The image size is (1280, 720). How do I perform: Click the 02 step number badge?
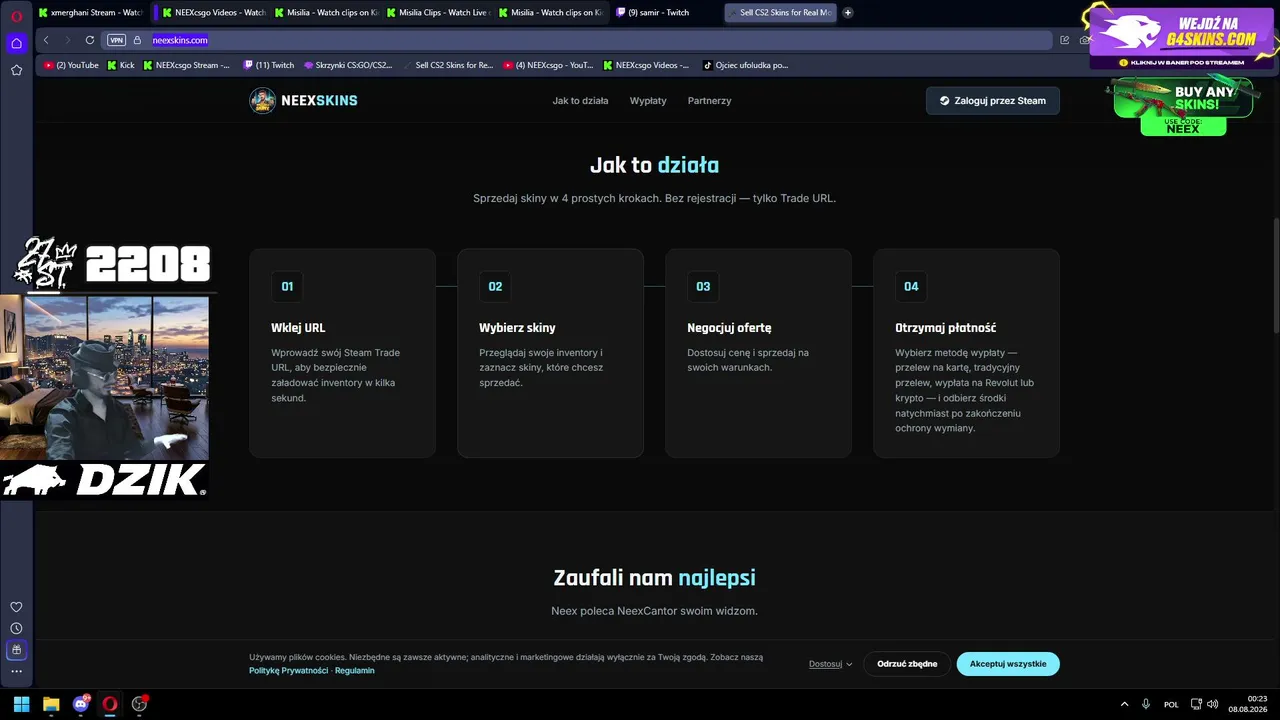[x=495, y=287]
